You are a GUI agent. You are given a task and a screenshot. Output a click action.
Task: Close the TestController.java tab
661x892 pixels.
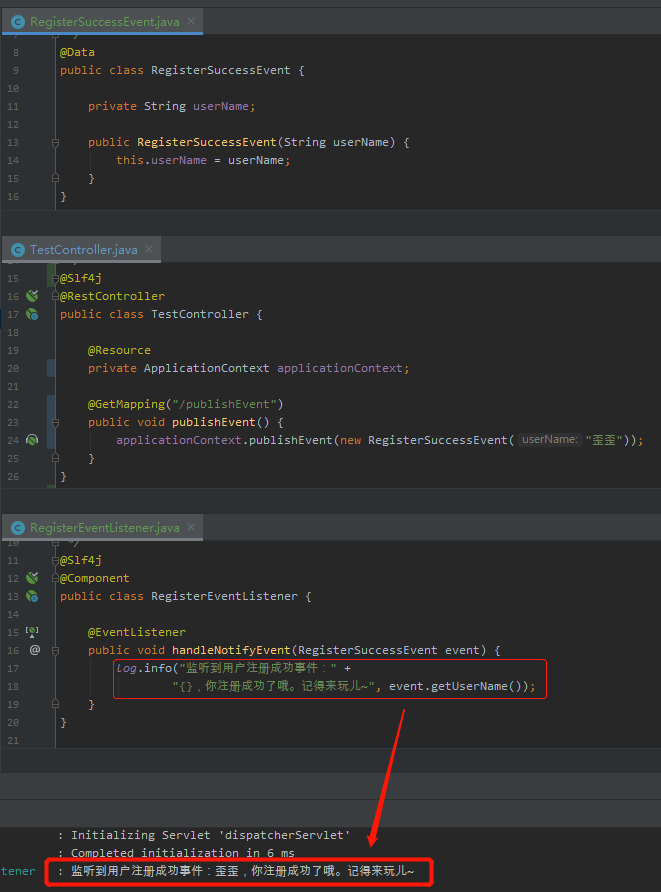[148, 249]
